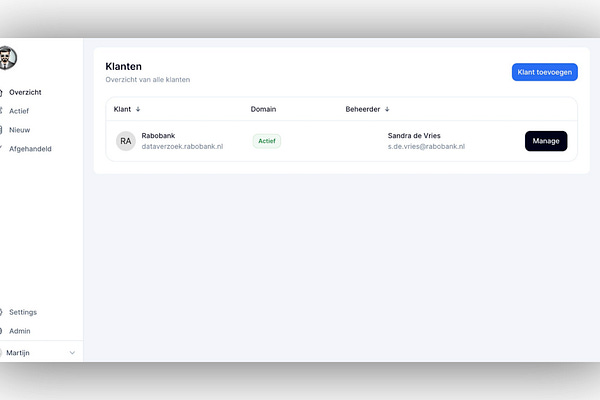The image size is (600, 400).
Task: Click s.de.vries@rabobank.nl email
Action: tap(426, 146)
